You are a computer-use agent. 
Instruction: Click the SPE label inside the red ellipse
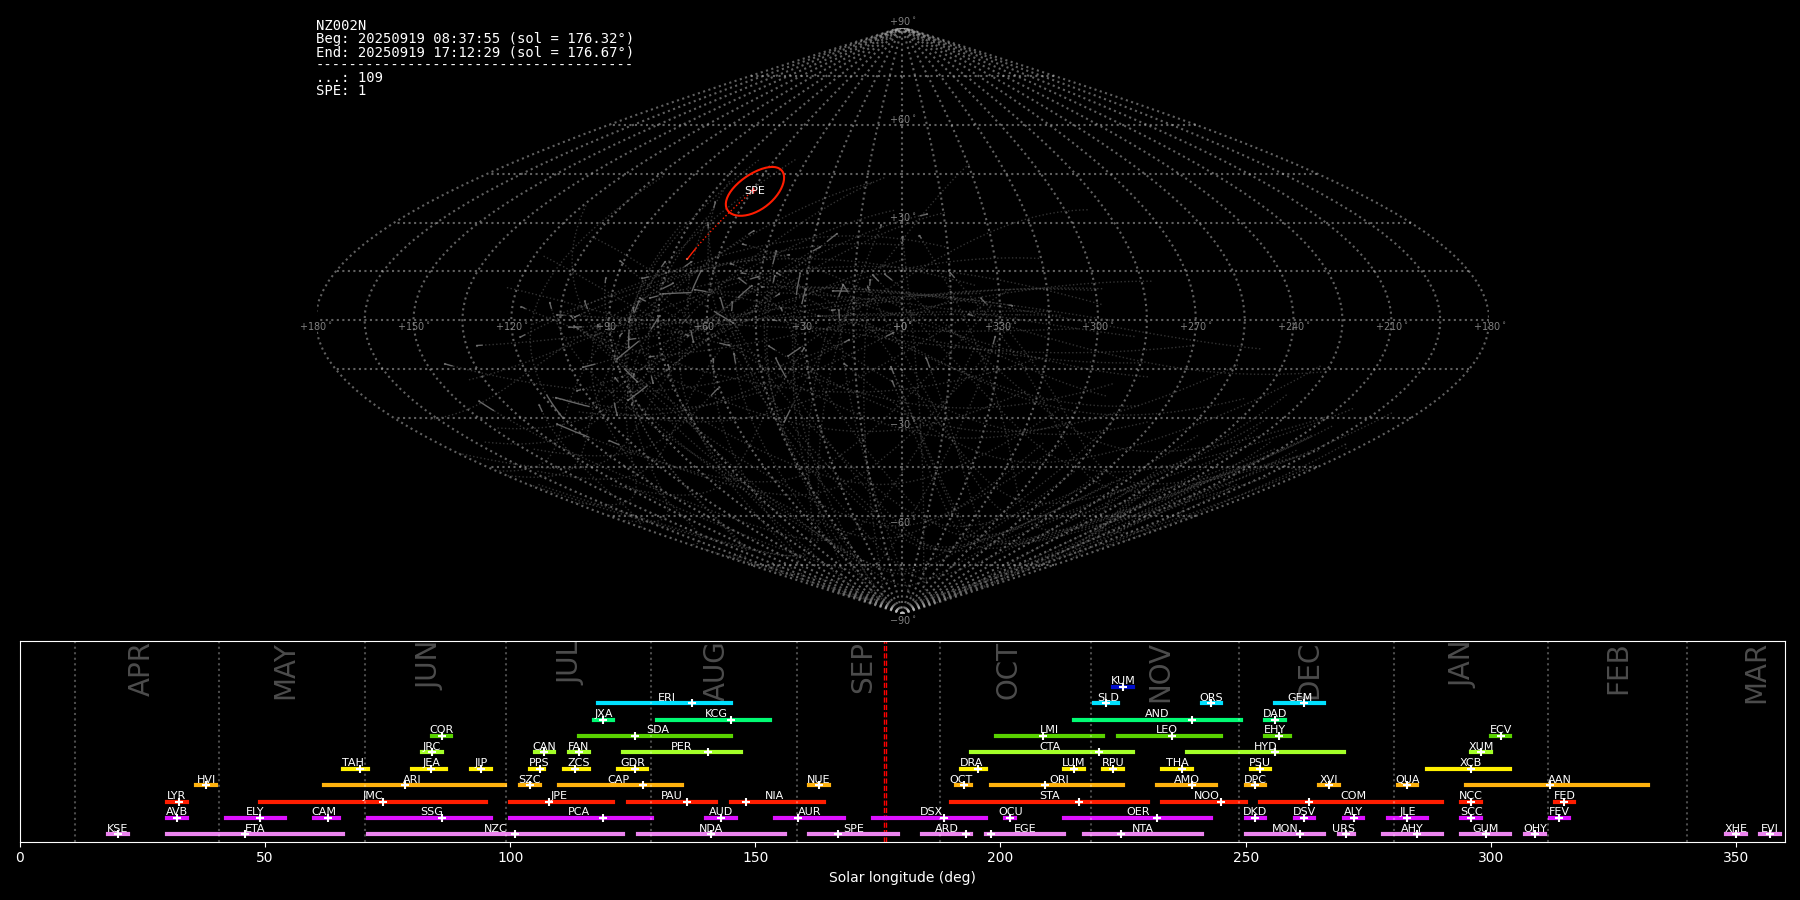(755, 191)
